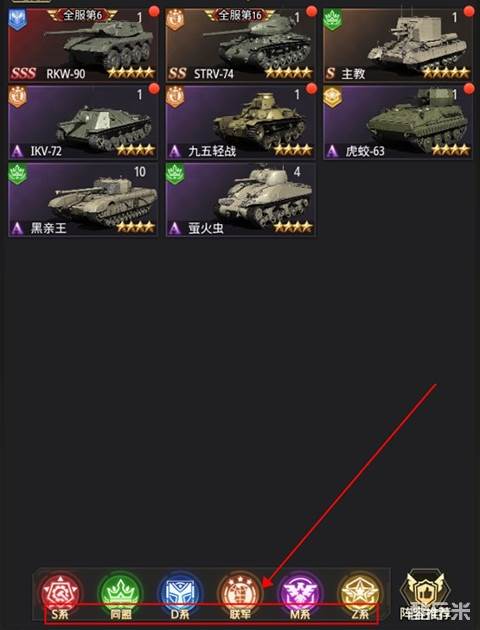
Task: Open the 黑亲王 tank card
Action: pyautogui.click(x=83, y=199)
